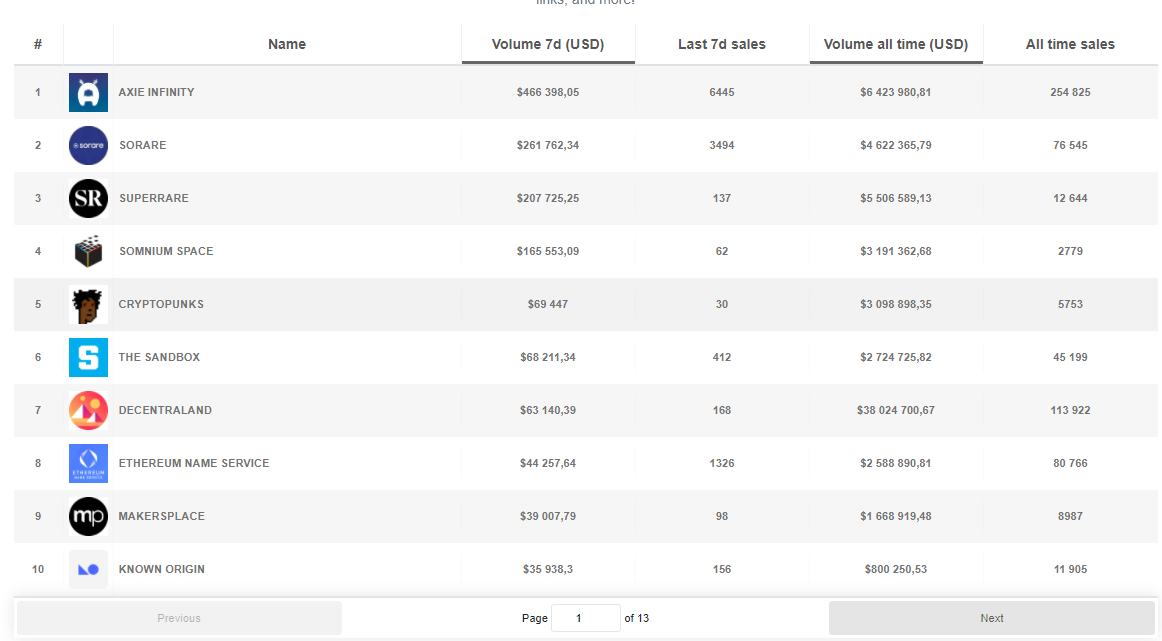Select the $69 447 volume cell

(x=548, y=304)
